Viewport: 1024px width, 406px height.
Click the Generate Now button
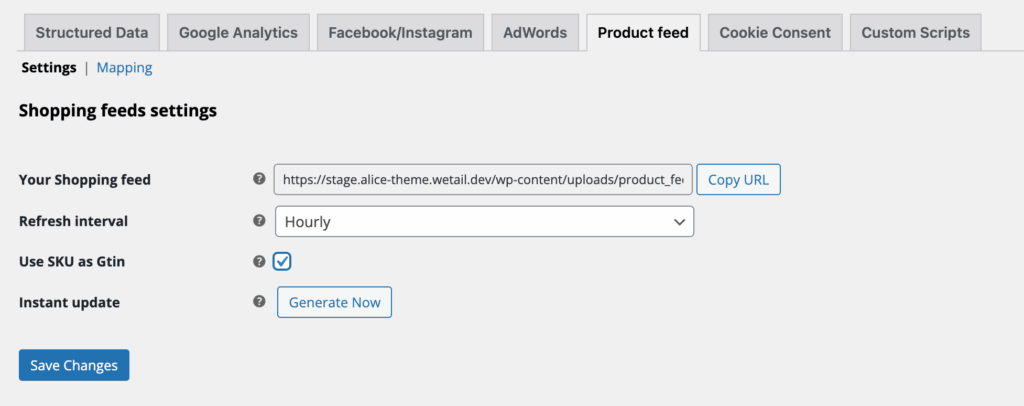[334, 302]
